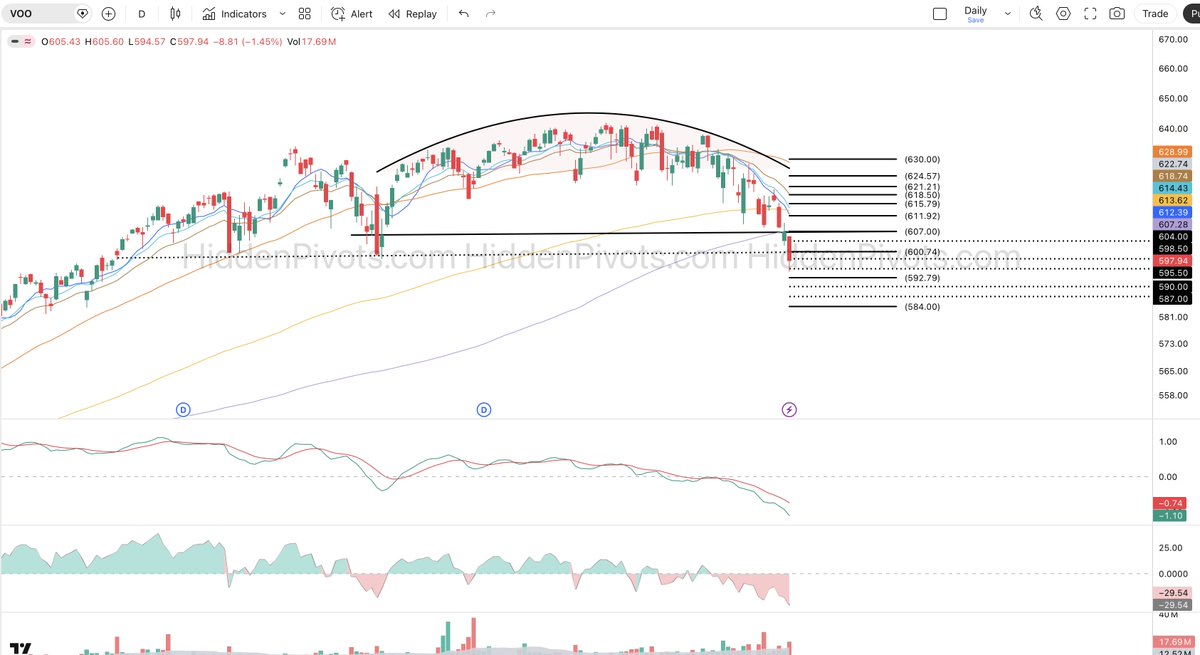Click the L594.57 low value in legend

click(147, 42)
